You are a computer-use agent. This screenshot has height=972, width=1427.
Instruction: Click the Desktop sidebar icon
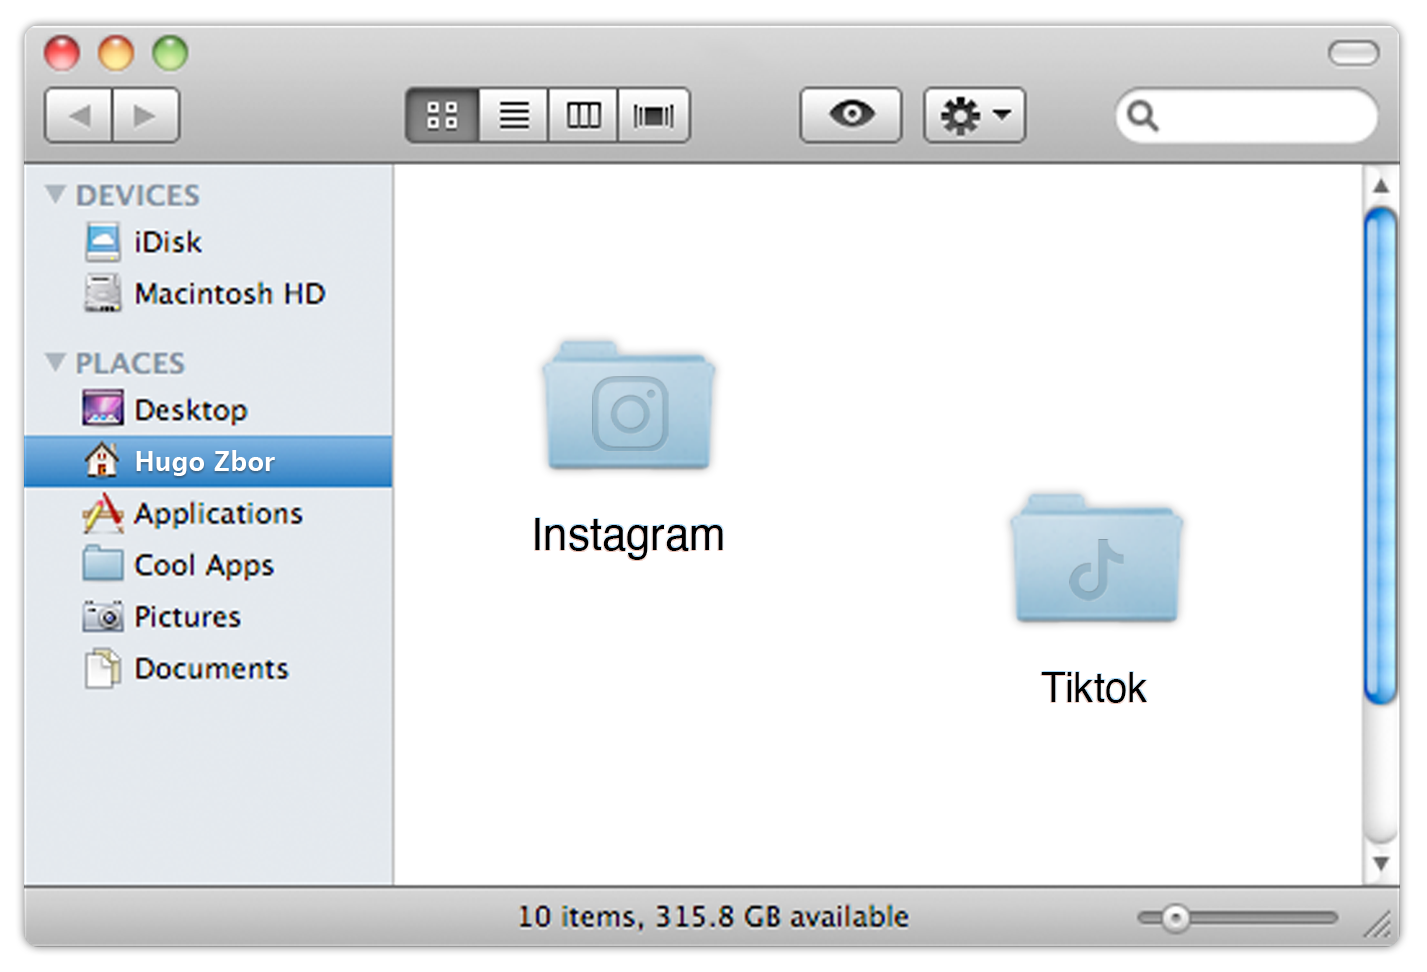(103, 409)
